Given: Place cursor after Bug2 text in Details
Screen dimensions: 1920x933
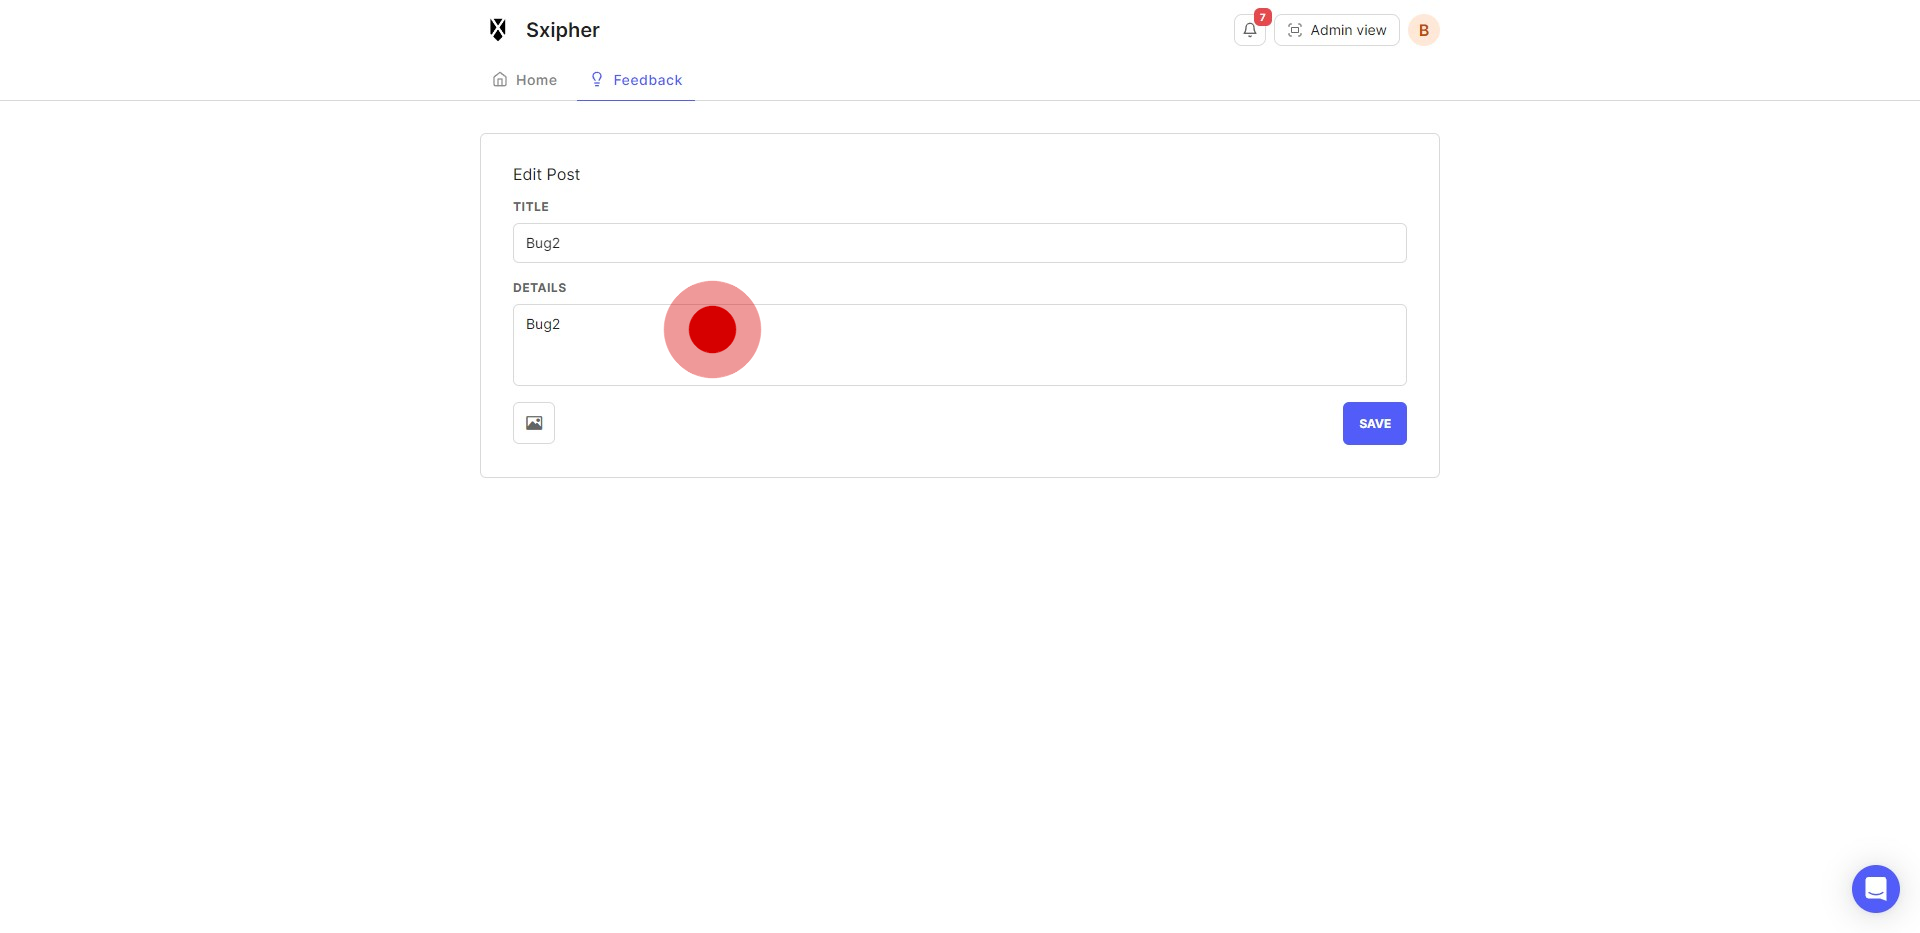Looking at the screenshot, I should coord(562,324).
